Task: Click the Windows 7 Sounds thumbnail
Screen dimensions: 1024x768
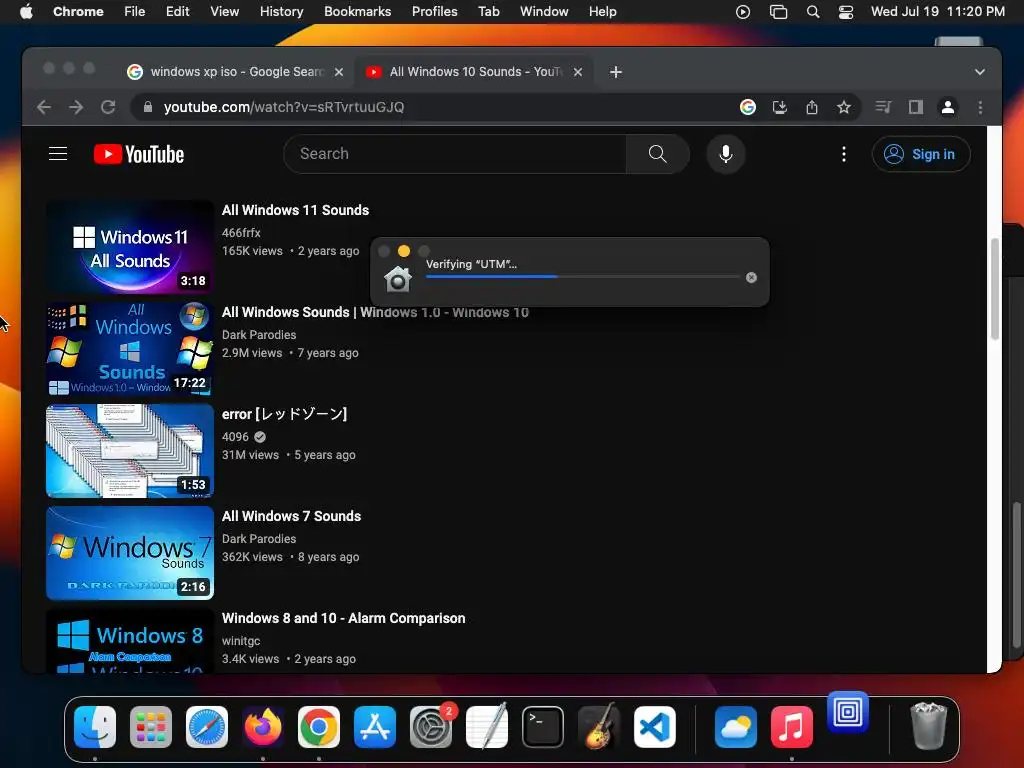Action: [130, 552]
